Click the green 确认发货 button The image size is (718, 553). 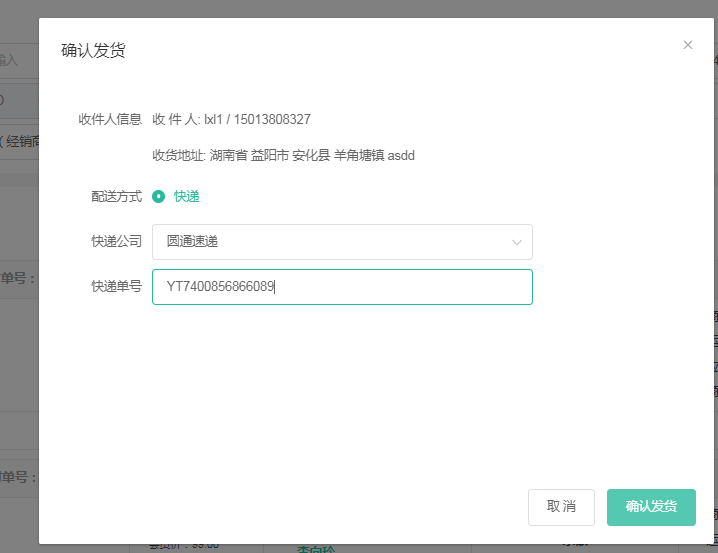click(x=650, y=507)
